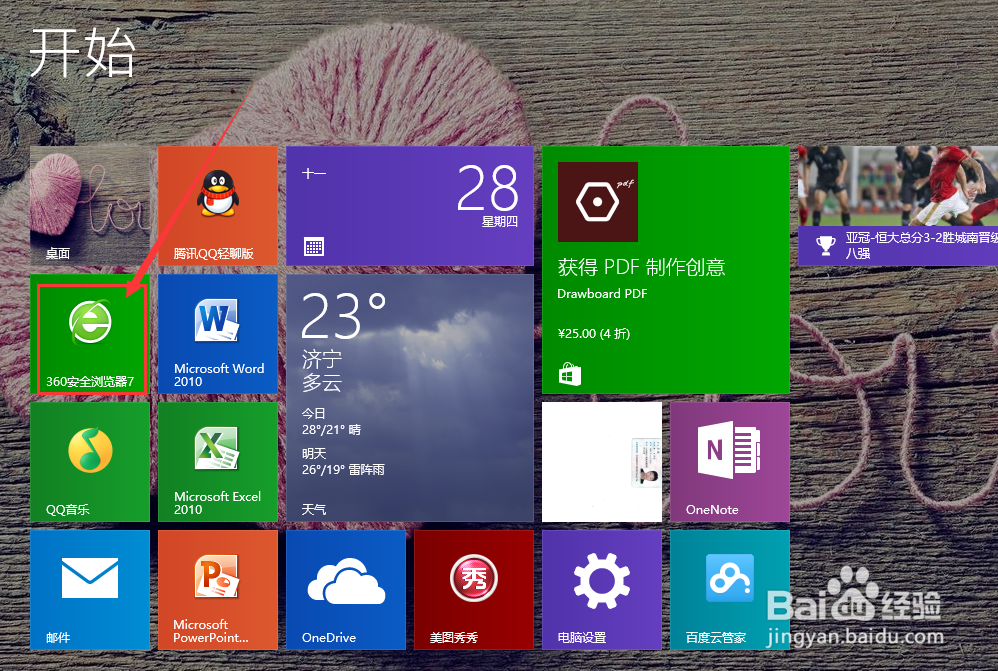Open the OneNote tile
998x671 pixels.
pyautogui.click(x=730, y=462)
